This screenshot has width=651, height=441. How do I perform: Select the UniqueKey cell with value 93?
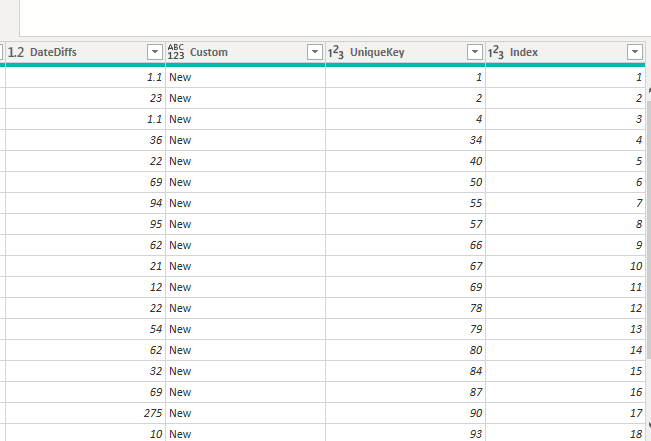pyautogui.click(x=405, y=433)
